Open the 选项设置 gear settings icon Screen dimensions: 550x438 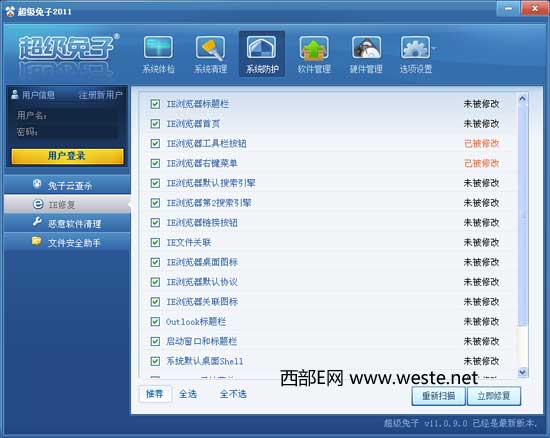click(x=415, y=48)
